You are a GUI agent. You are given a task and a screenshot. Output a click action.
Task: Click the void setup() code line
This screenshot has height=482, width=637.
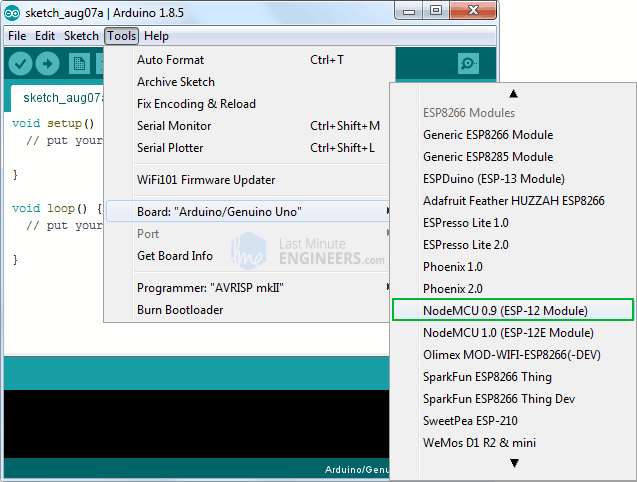(53, 123)
